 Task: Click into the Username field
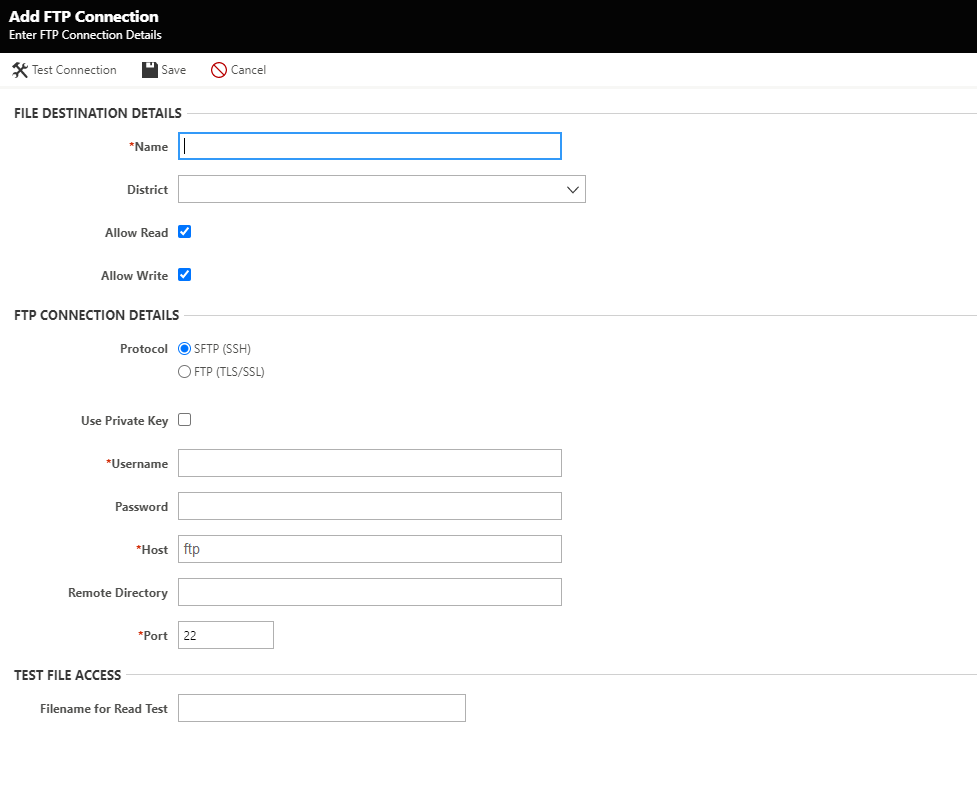pos(370,463)
